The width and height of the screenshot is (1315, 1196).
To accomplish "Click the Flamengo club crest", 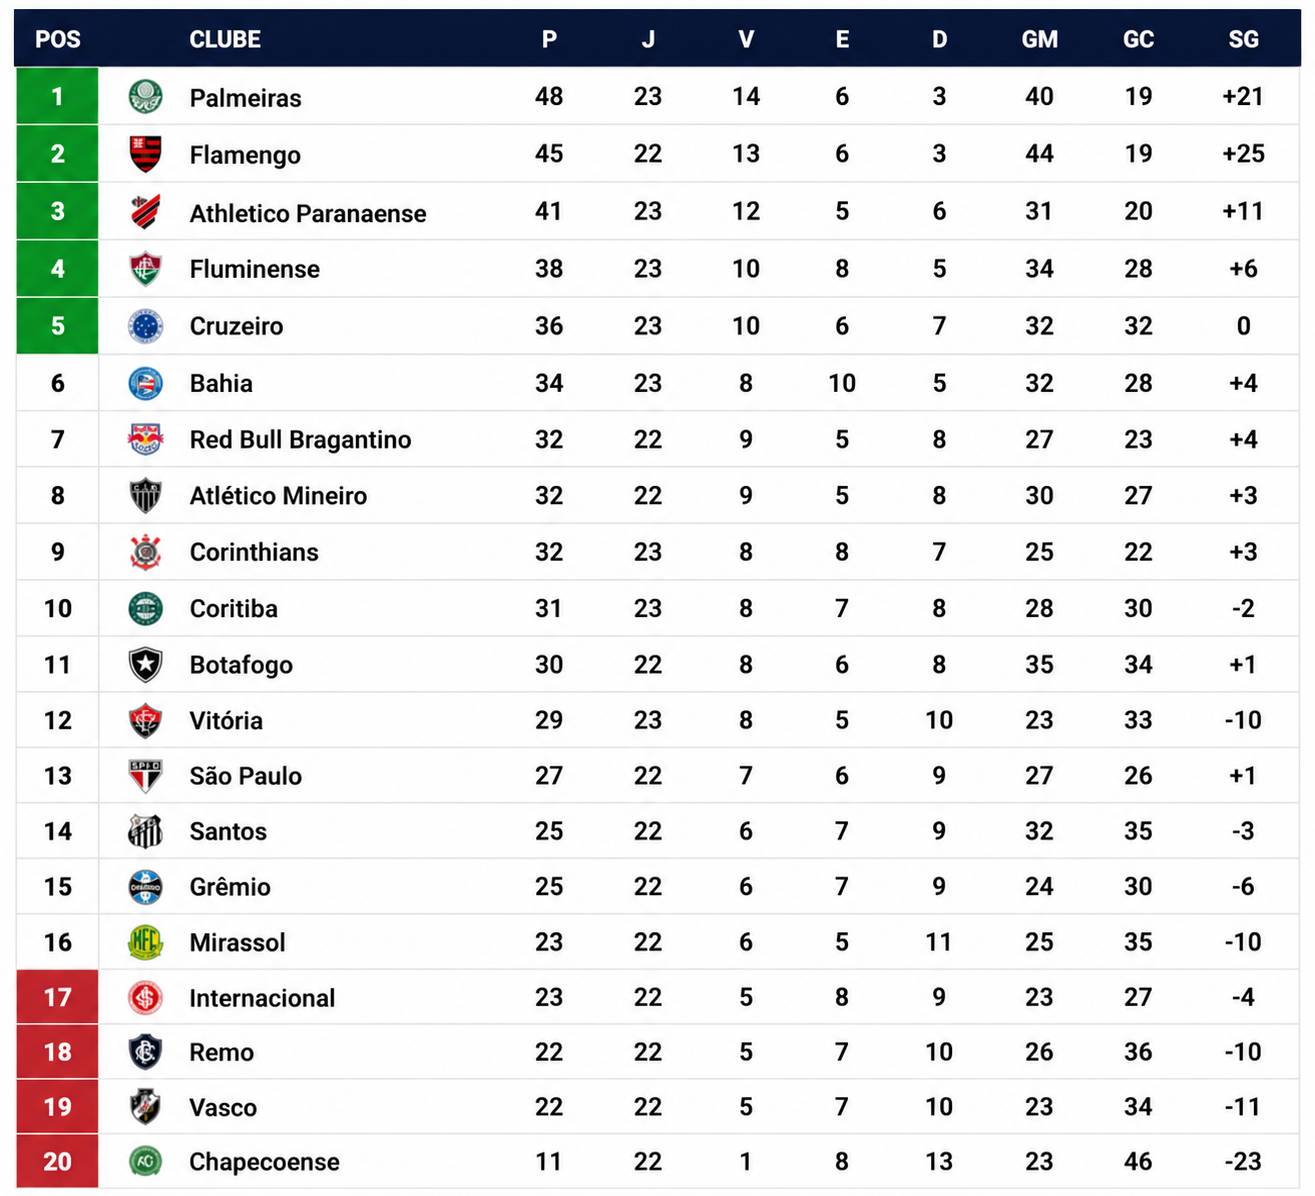I will pos(146,154).
